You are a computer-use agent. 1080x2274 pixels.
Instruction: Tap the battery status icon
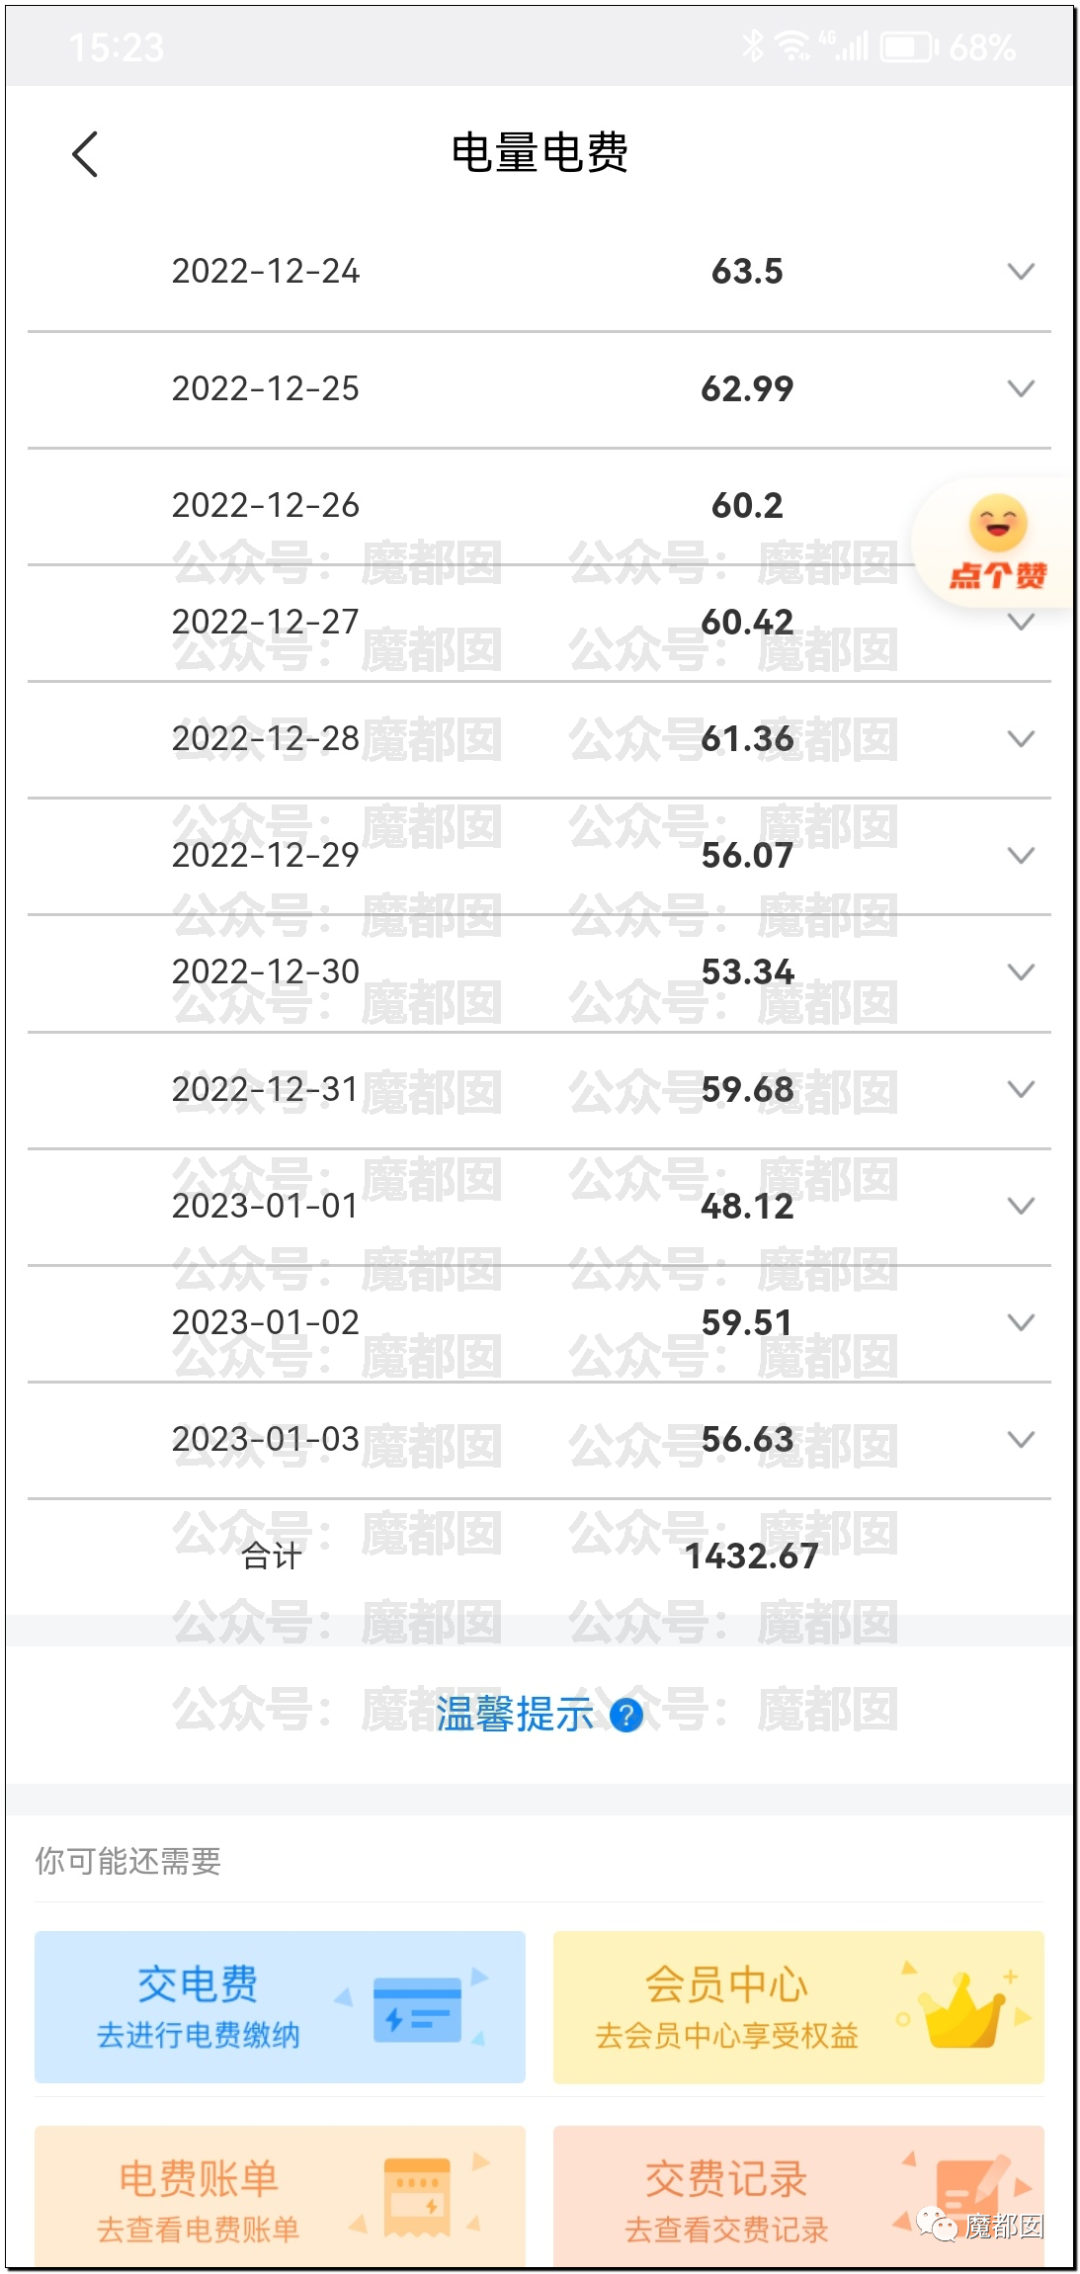coord(906,47)
